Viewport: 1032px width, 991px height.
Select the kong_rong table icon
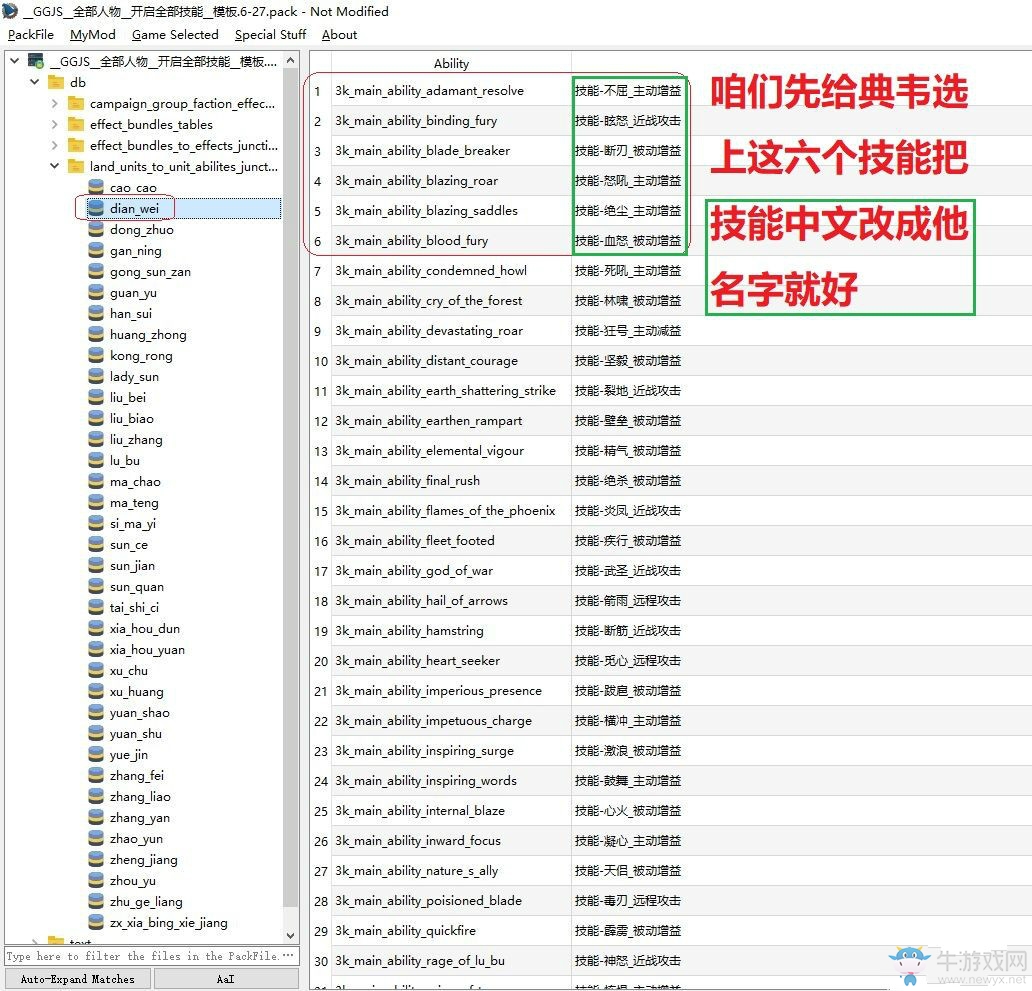coord(96,356)
